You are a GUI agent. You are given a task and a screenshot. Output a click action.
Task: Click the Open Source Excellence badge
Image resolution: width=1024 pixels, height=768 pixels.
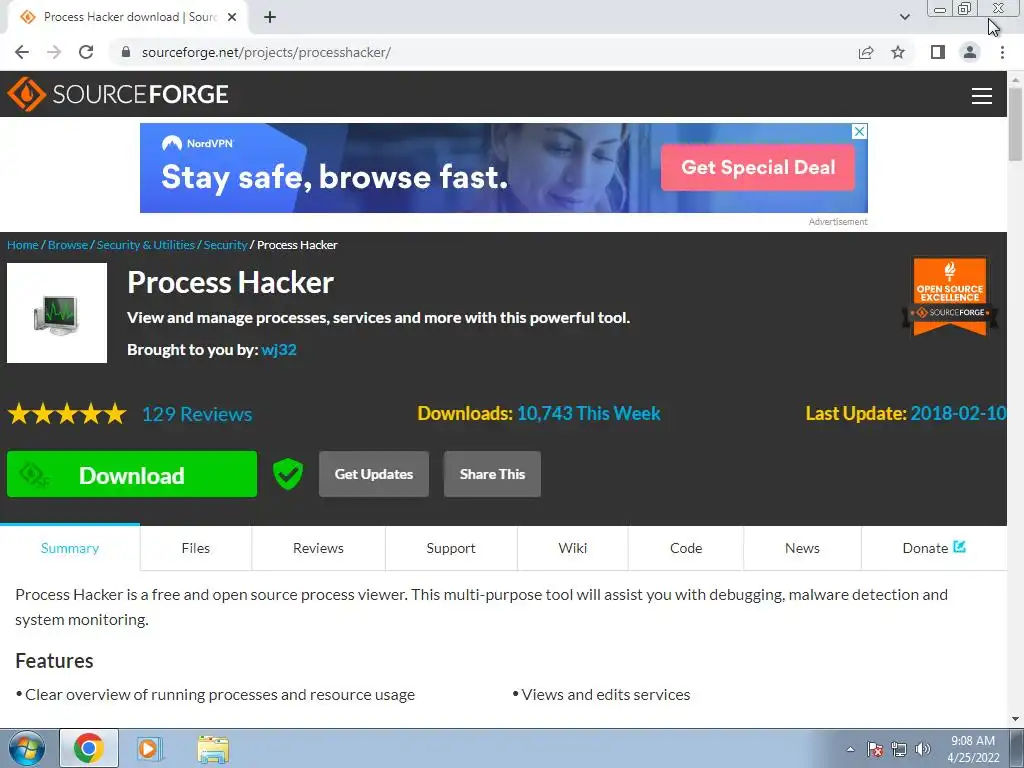[950, 296]
